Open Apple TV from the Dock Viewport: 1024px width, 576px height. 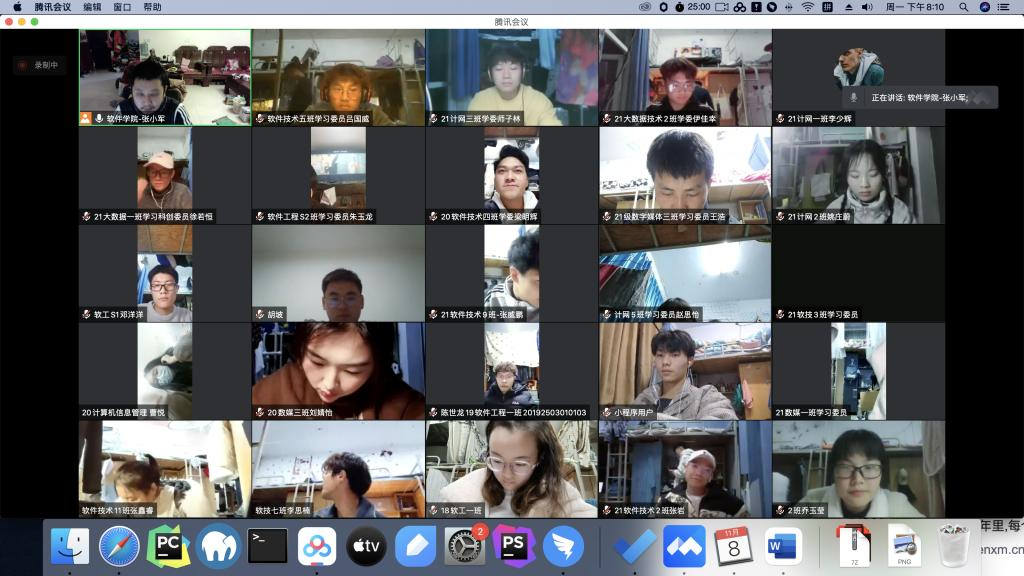(366, 546)
